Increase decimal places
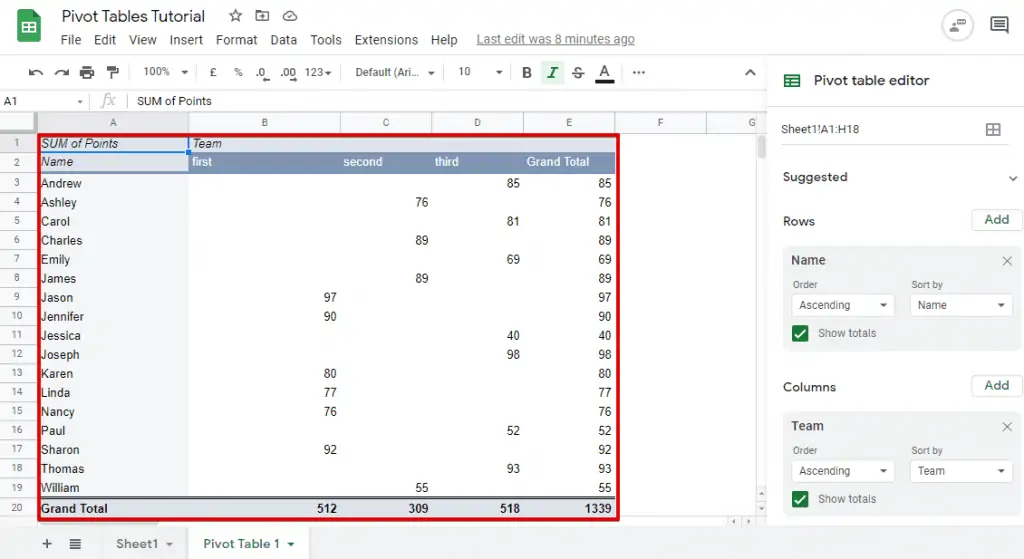The height and width of the screenshot is (559, 1024). click(x=288, y=73)
